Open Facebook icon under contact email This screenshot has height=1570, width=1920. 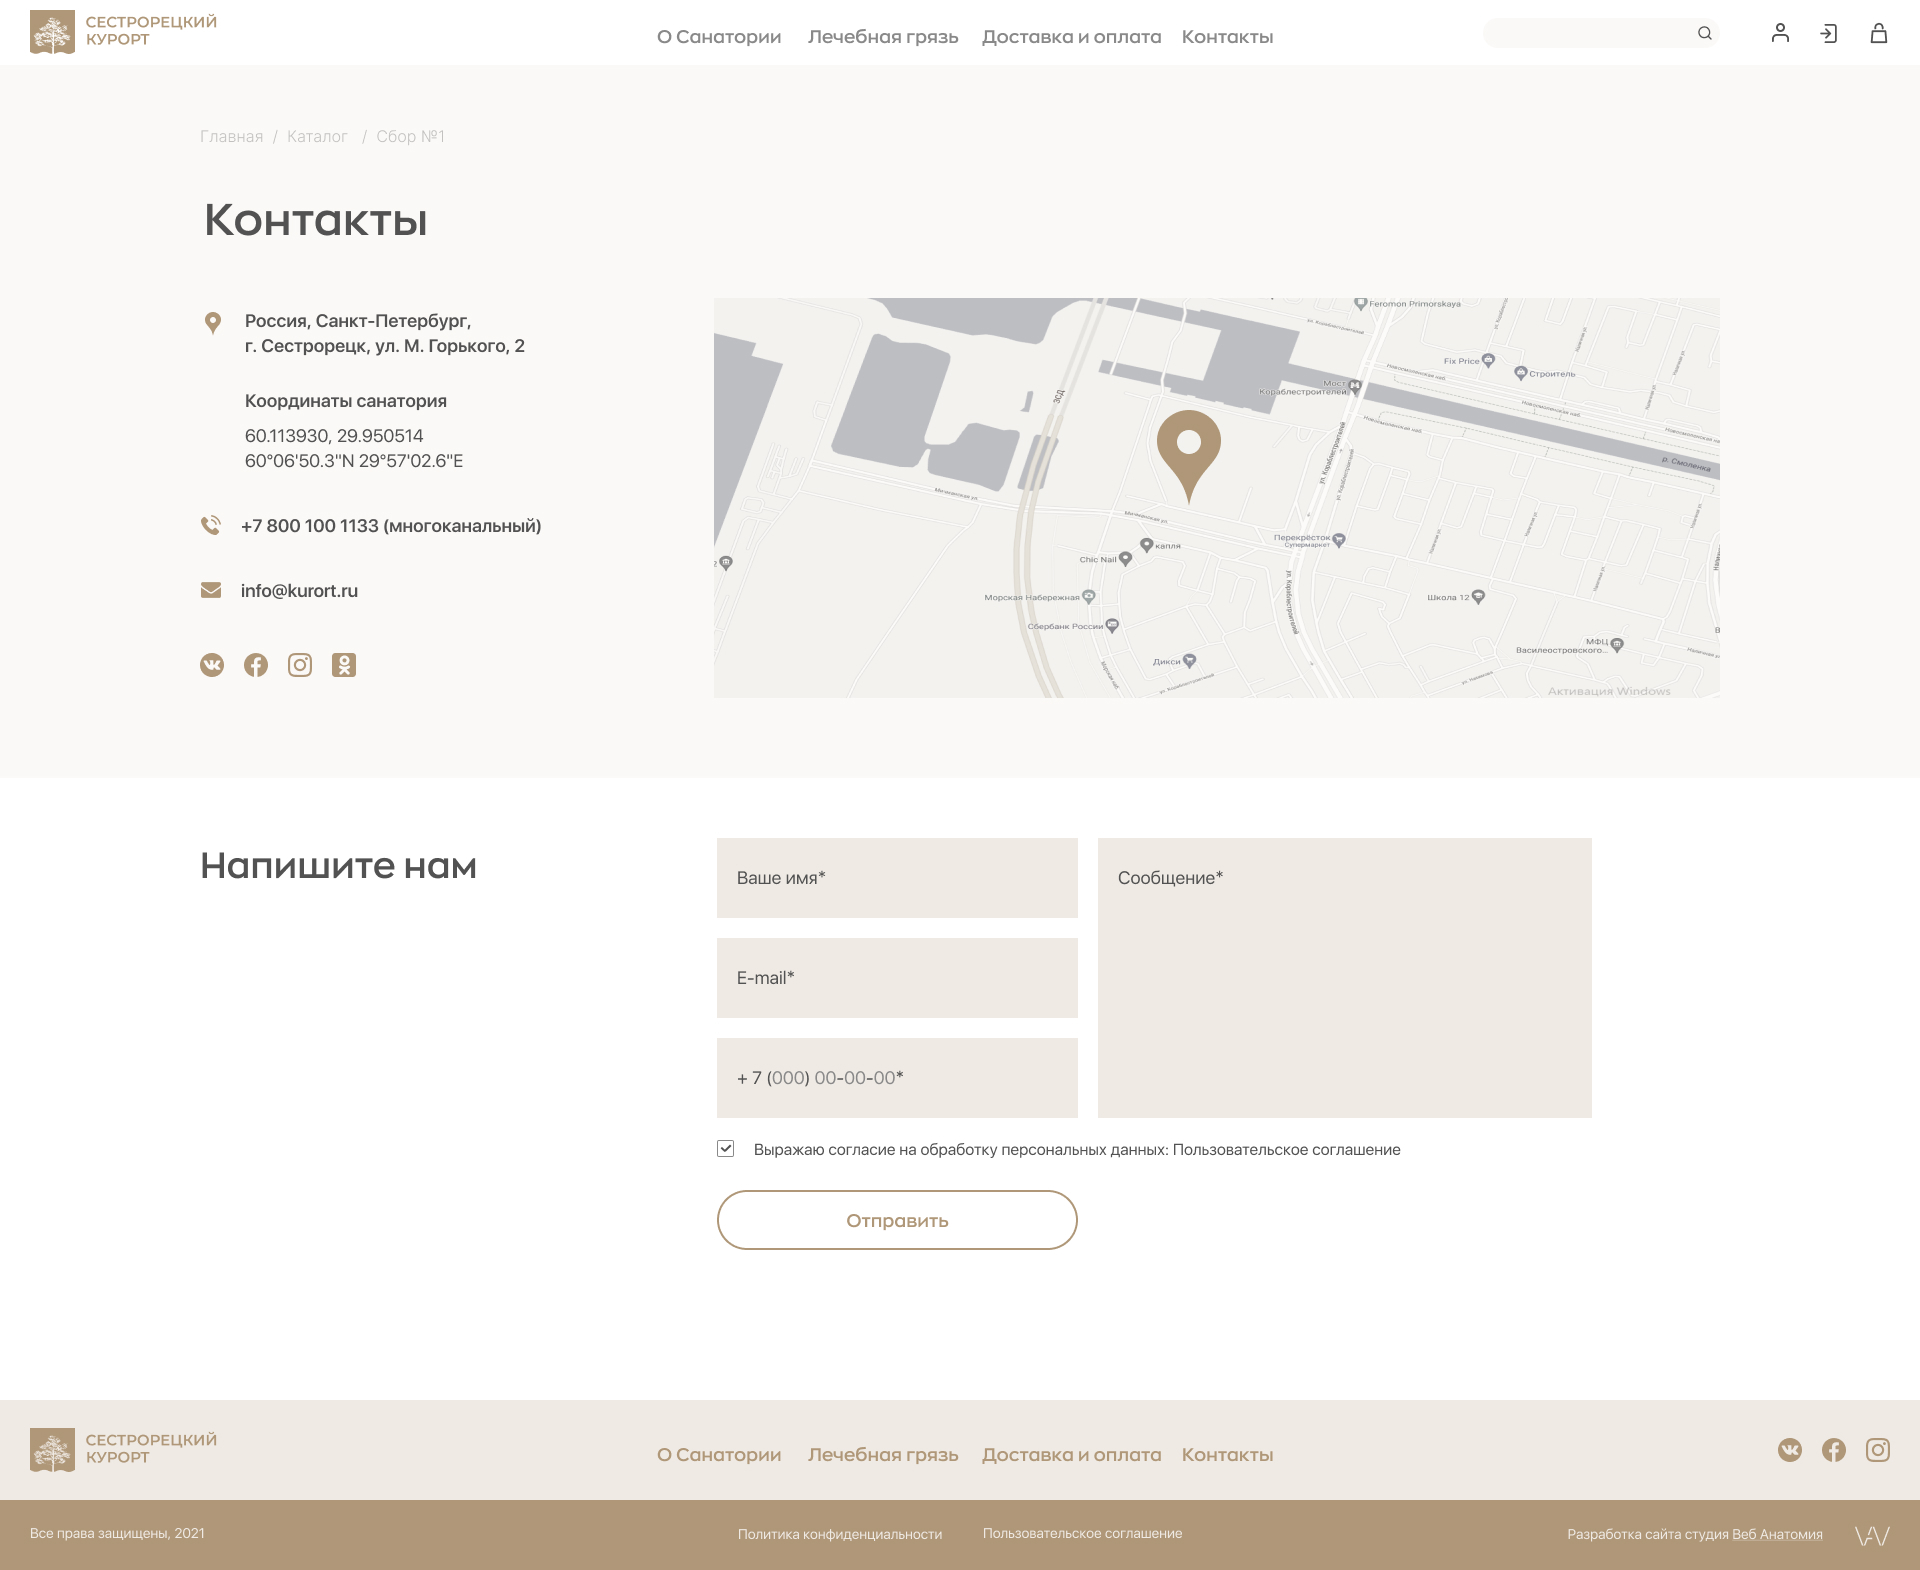(256, 665)
